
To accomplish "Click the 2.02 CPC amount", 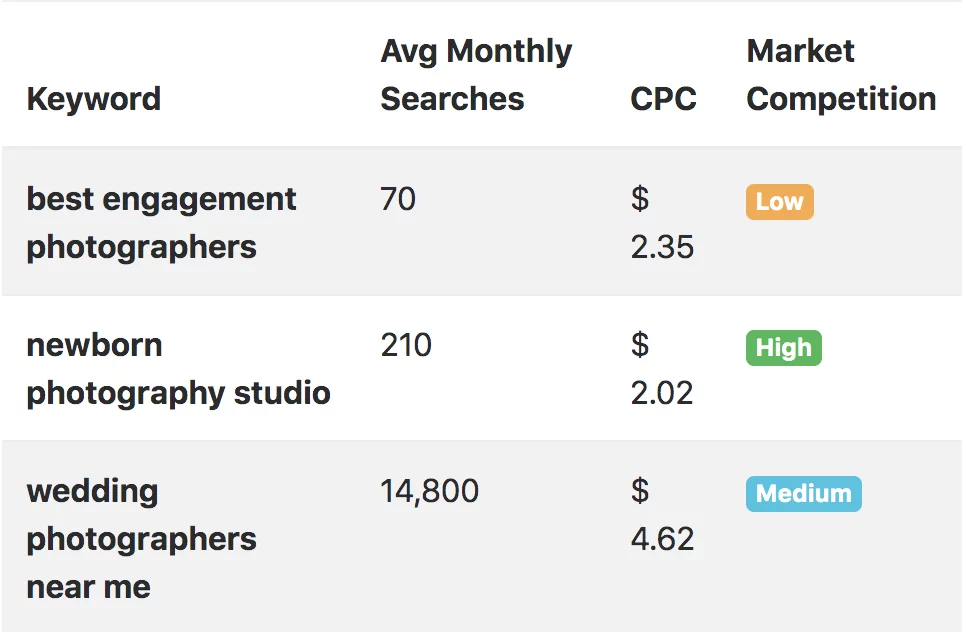I will (x=662, y=393).
